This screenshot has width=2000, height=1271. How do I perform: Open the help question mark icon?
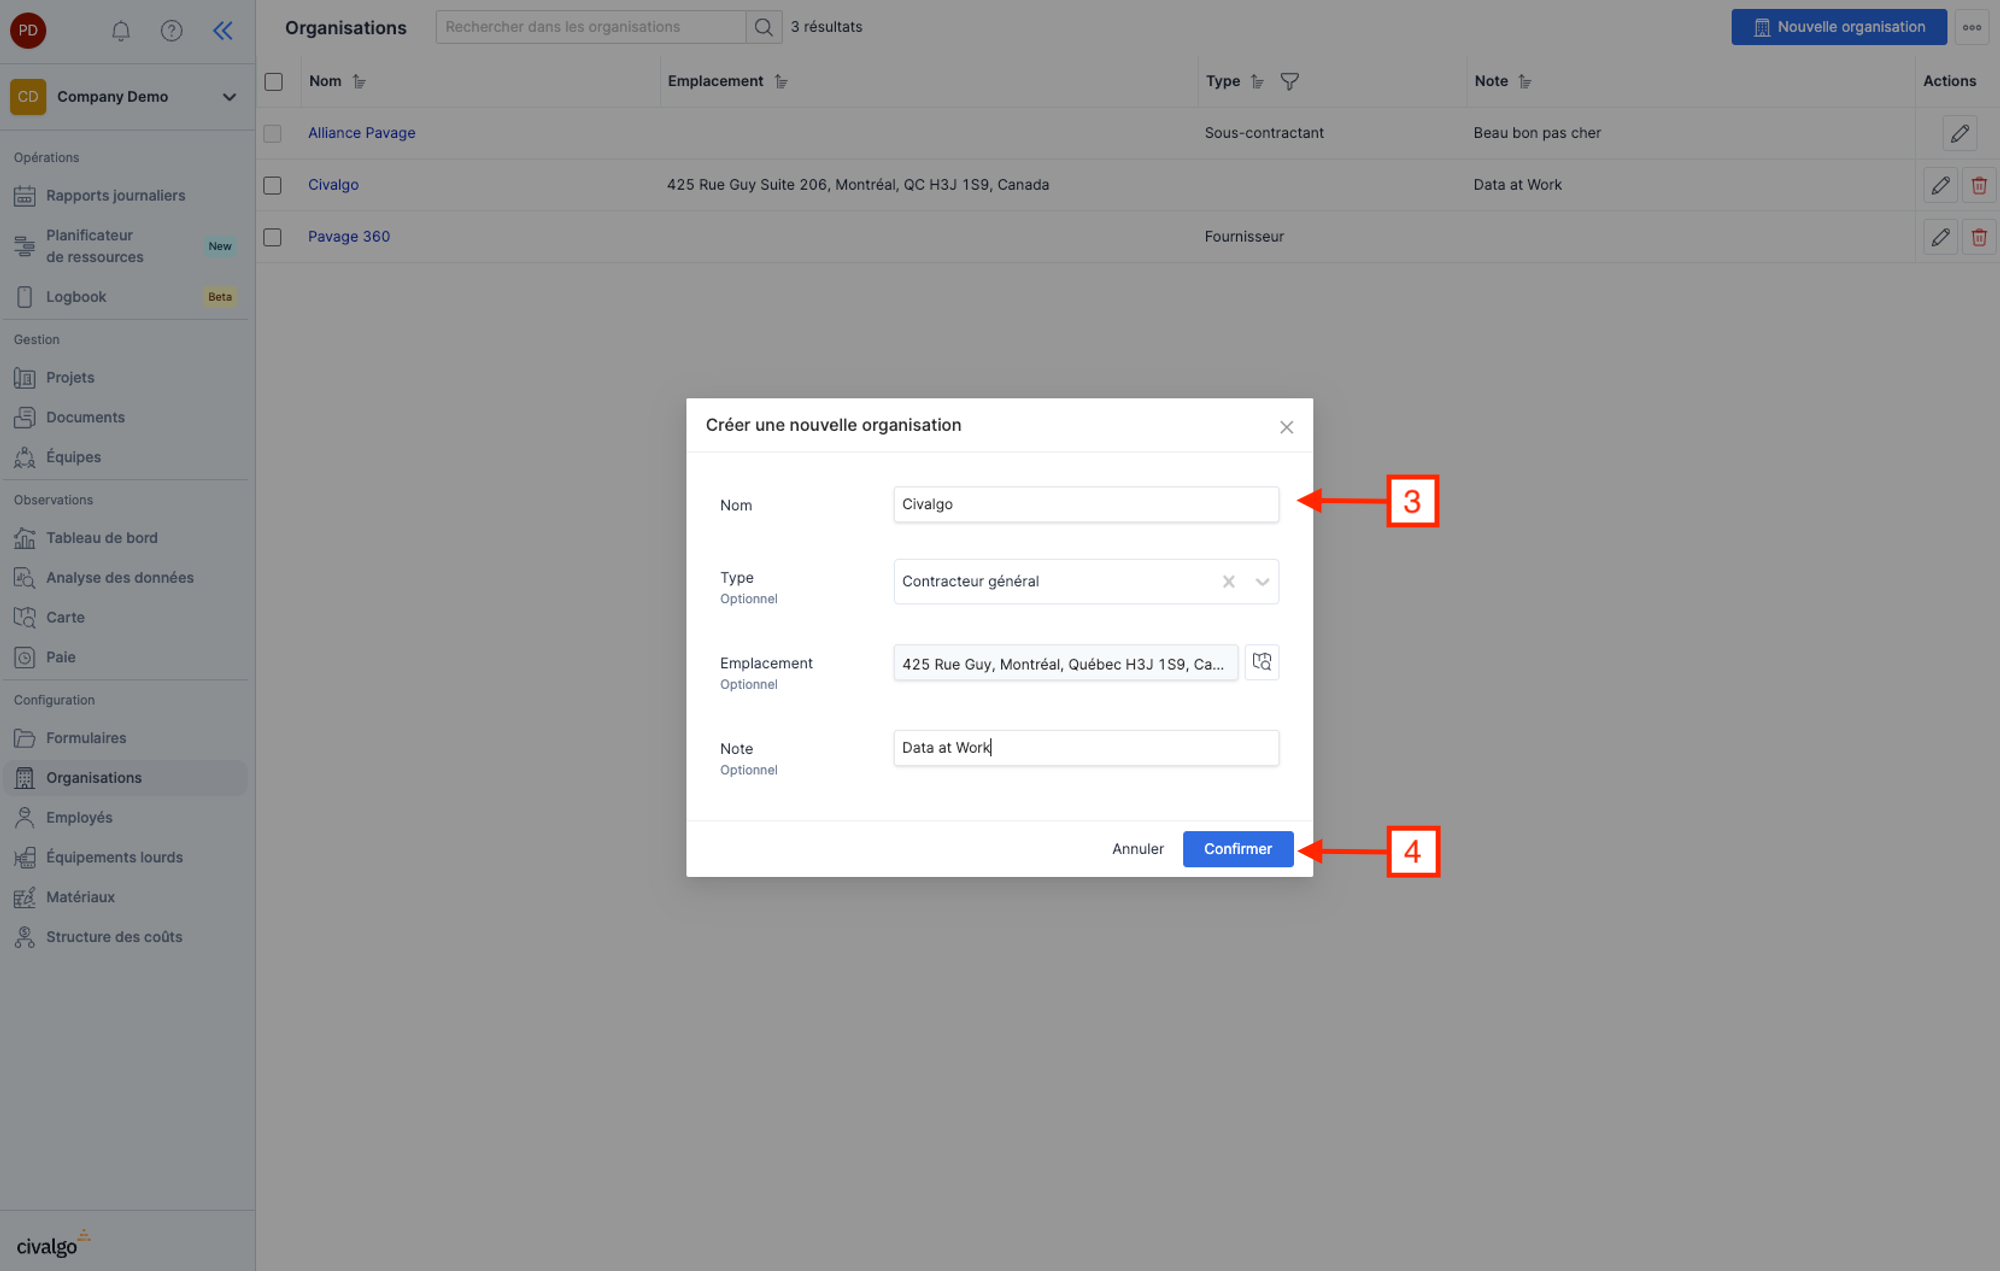[x=171, y=30]
